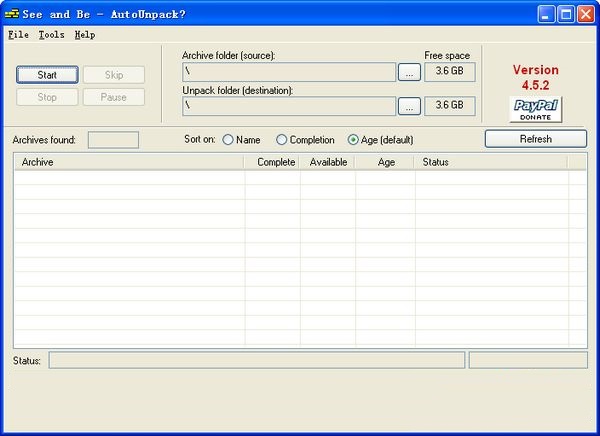
Task: Click the Status column header
Action: click(490, 162)
